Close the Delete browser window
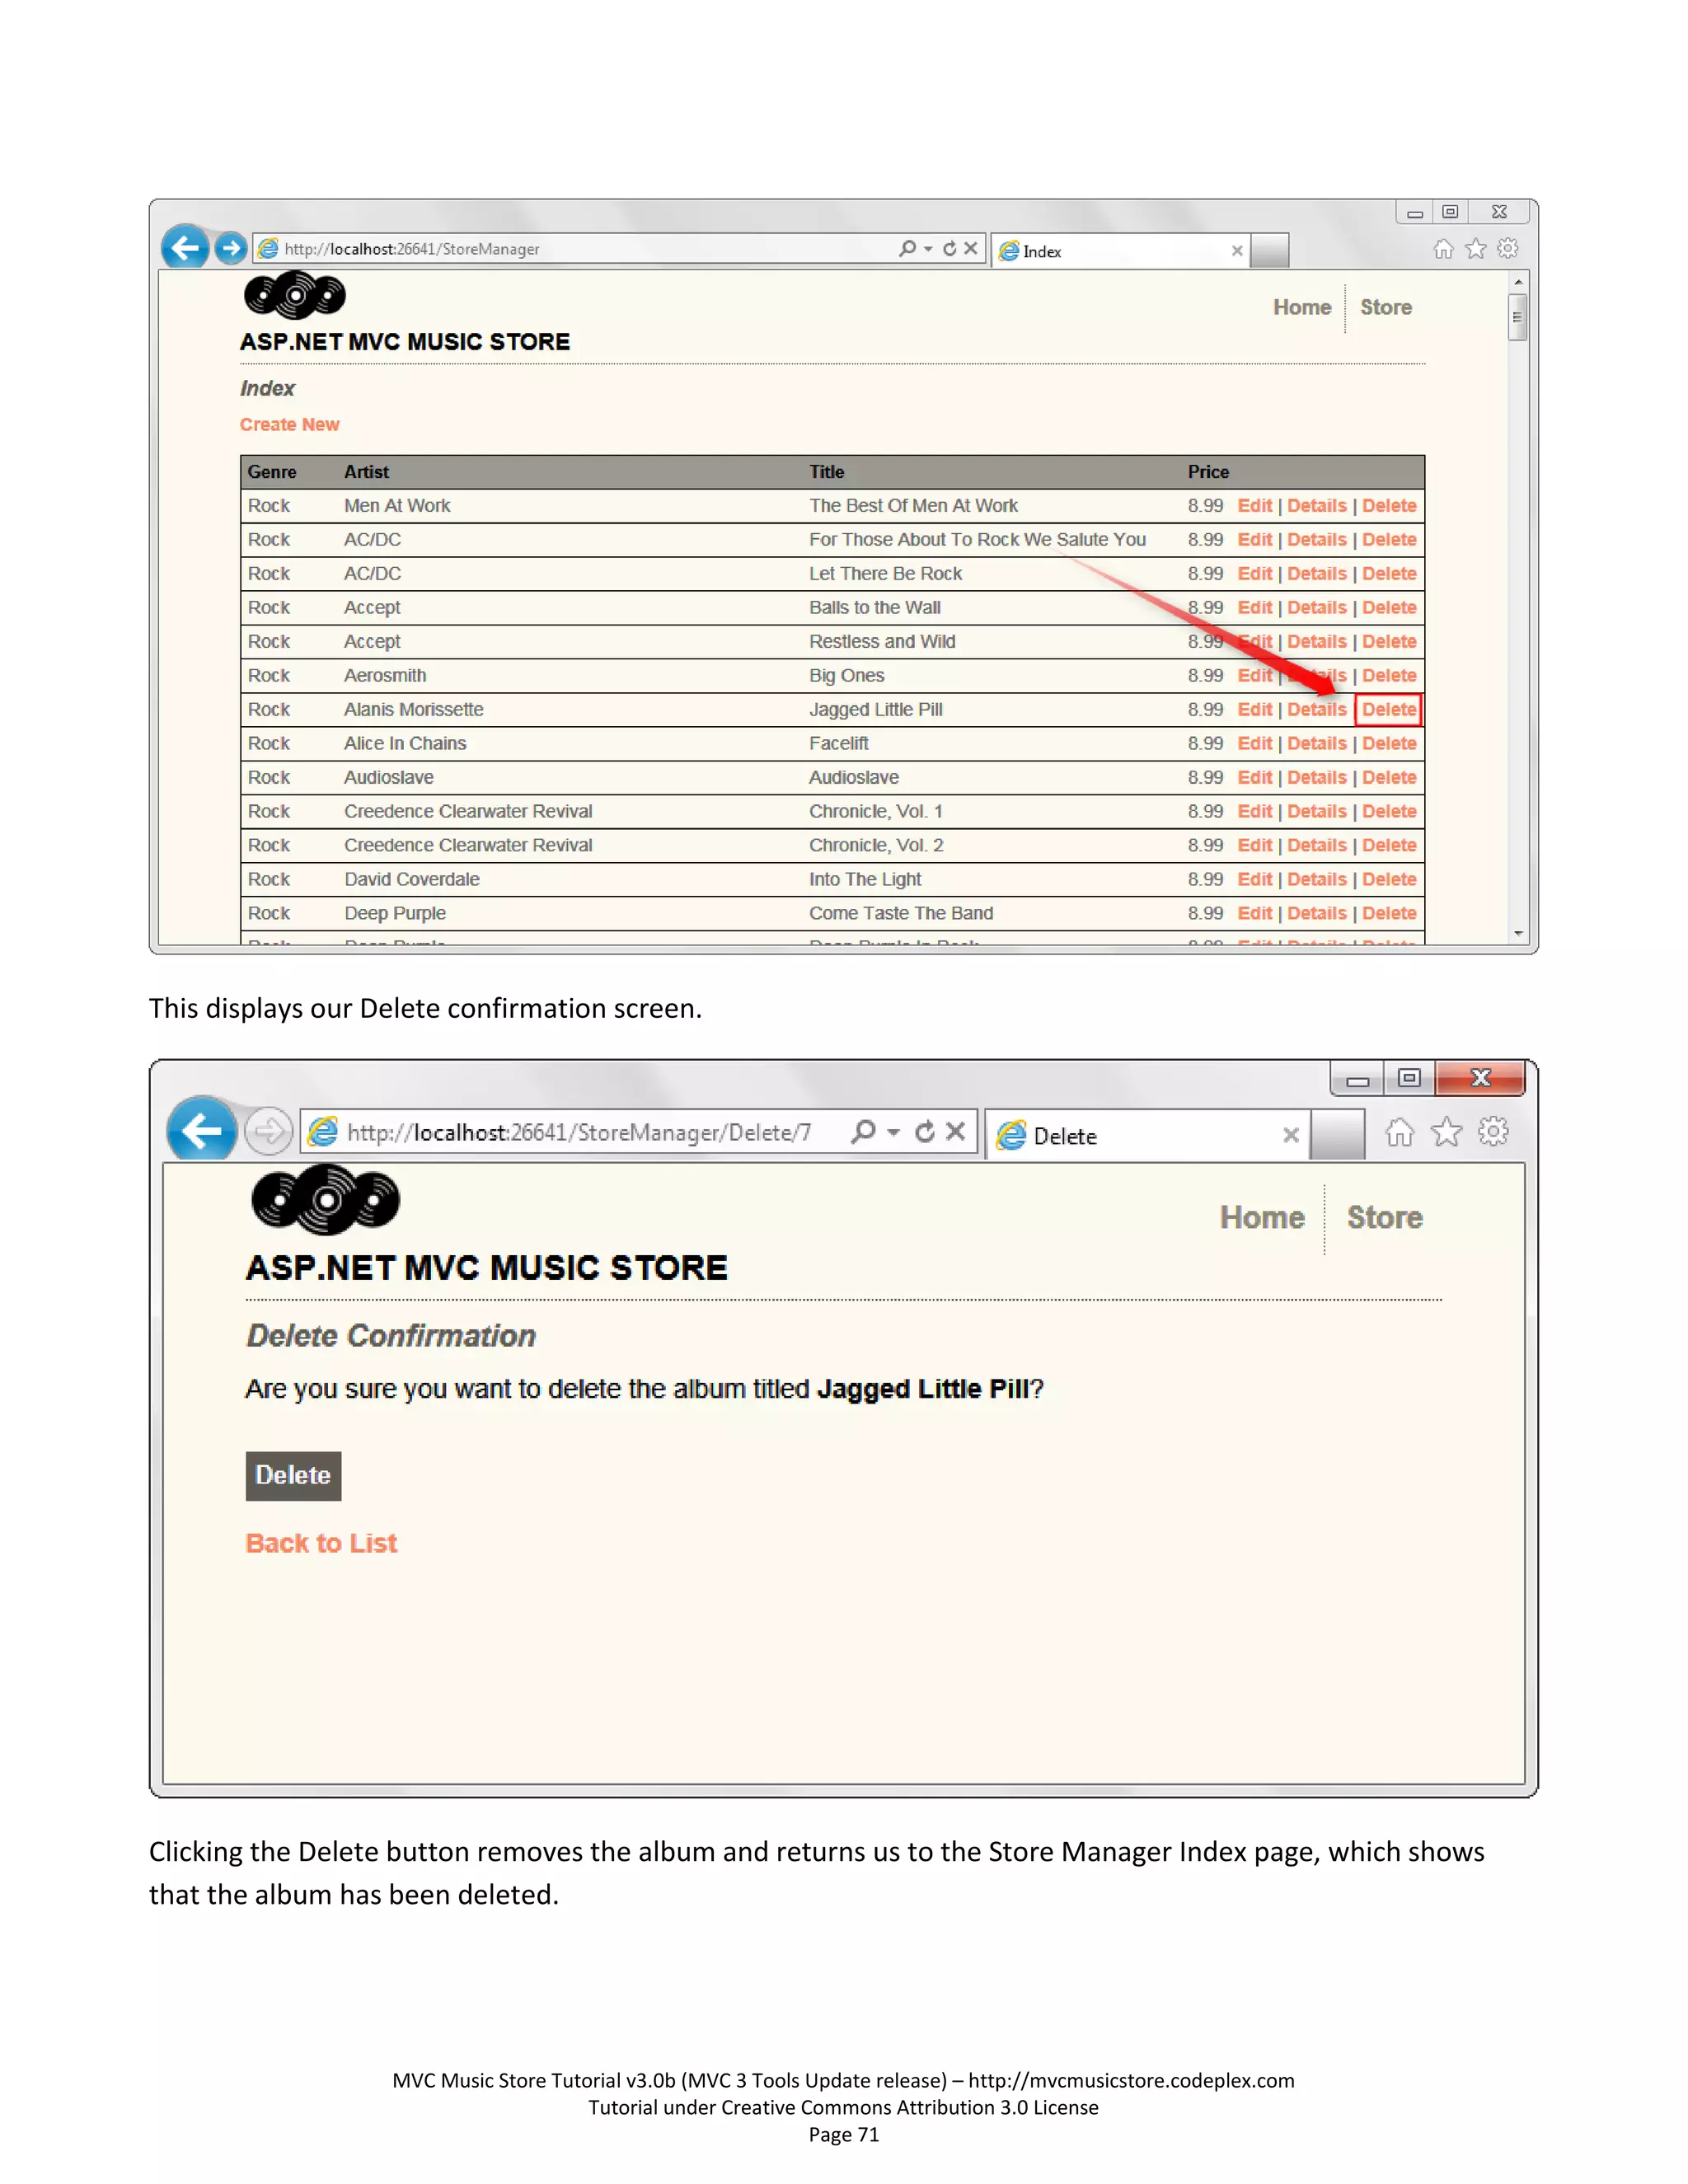The width and height of the screenshot is (1688, 2184). tap(1481, 1078)
